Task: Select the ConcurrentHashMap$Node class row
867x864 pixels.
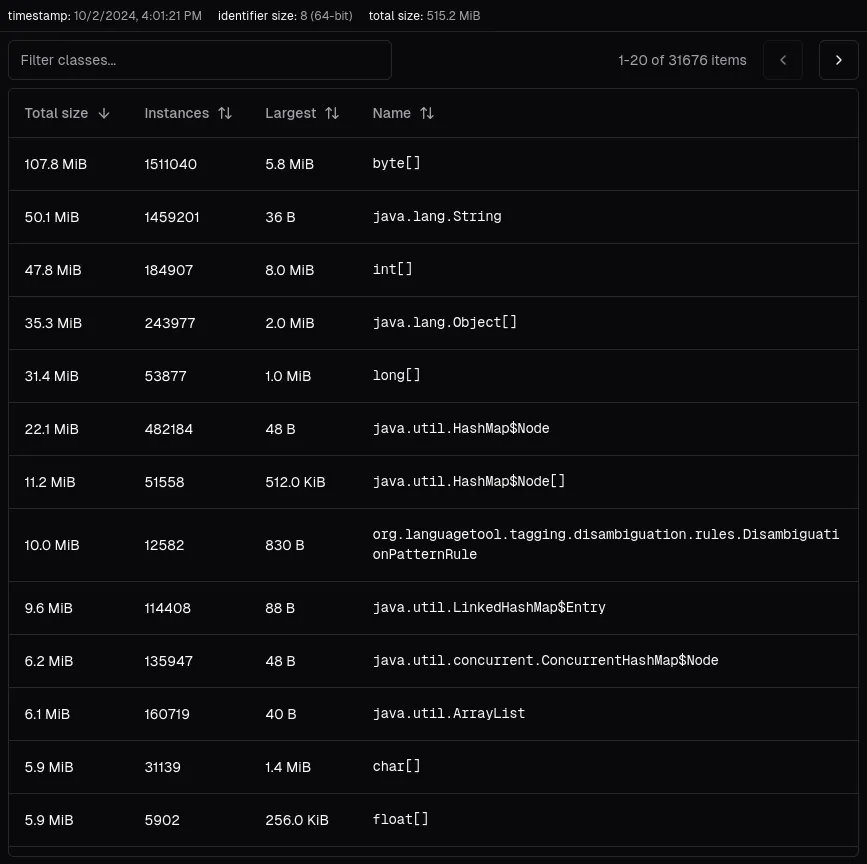Action: pos(545,661)
